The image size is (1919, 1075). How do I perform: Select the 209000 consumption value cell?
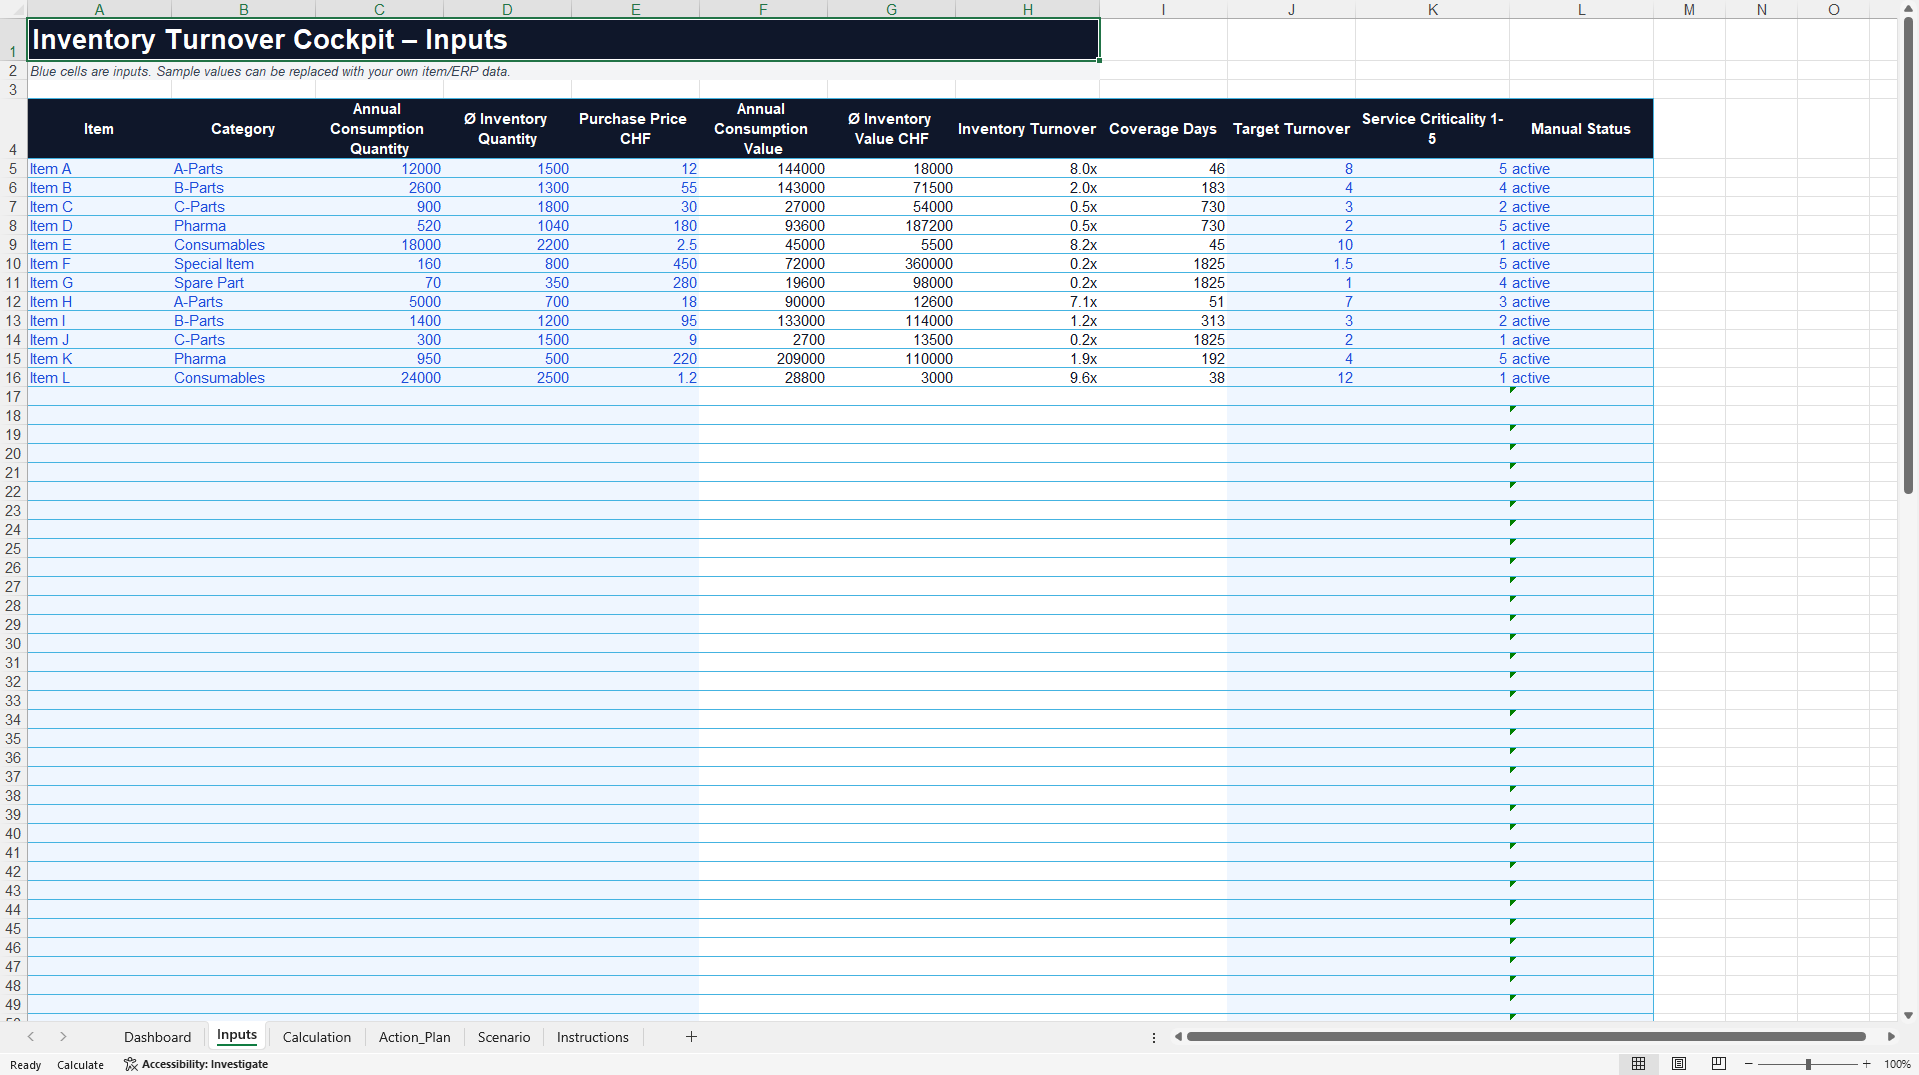point(763,359)
